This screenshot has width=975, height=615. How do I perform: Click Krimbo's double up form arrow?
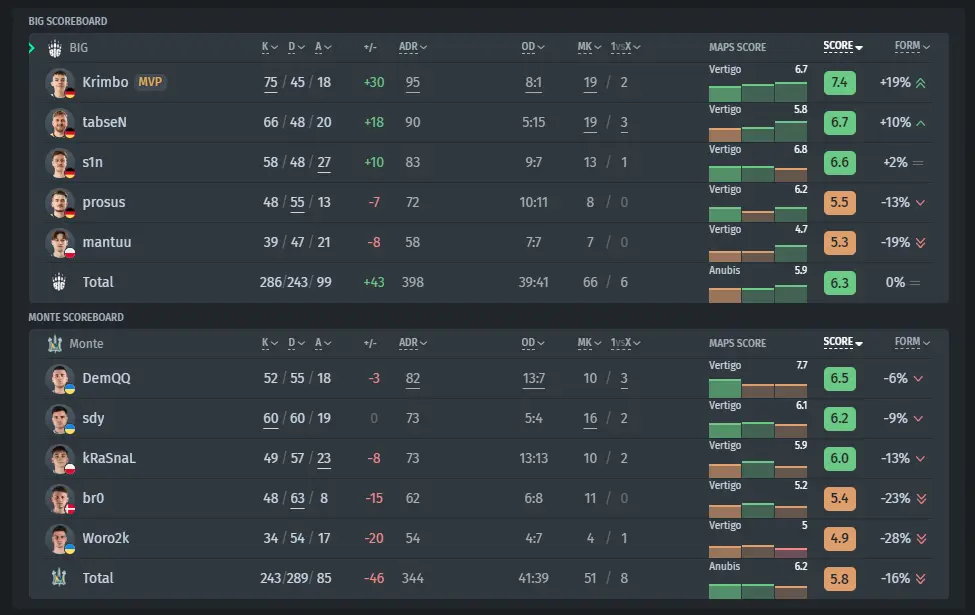tap(921, 83)
